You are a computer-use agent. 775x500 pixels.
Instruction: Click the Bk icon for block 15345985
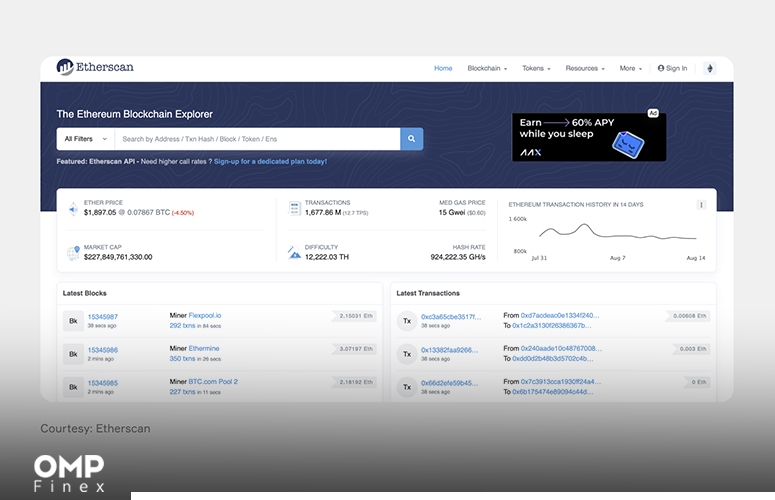(x=73, y=387)
